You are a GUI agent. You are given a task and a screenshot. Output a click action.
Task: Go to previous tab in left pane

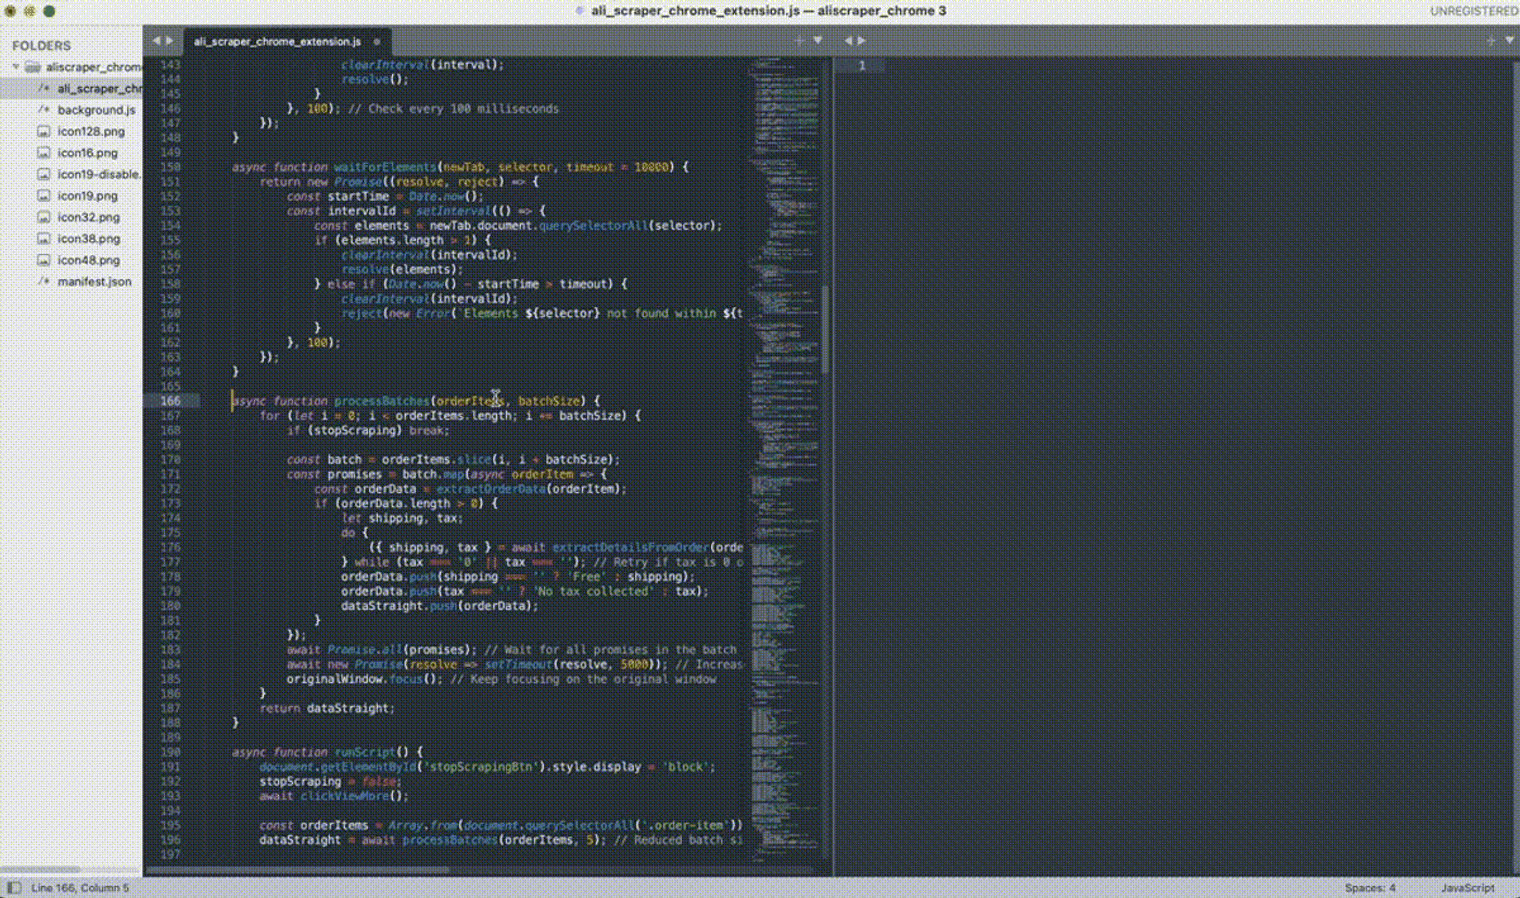tap(156, 41)
